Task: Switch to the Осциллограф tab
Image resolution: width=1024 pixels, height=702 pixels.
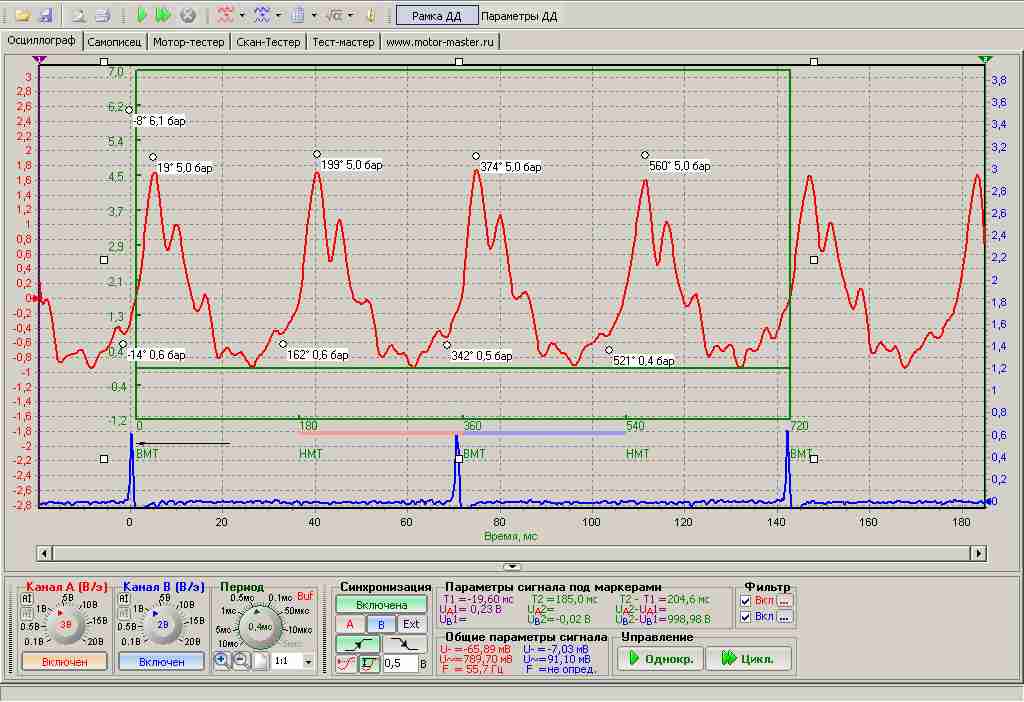Action: point(42,40)
